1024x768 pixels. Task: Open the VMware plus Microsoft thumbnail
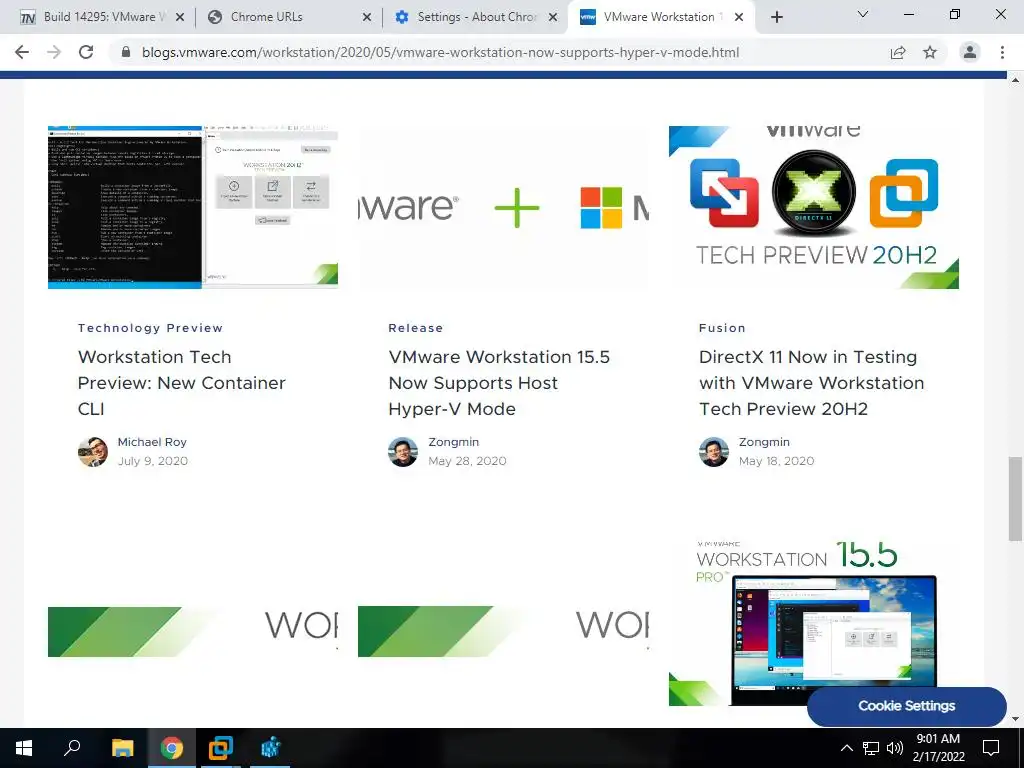504,207
